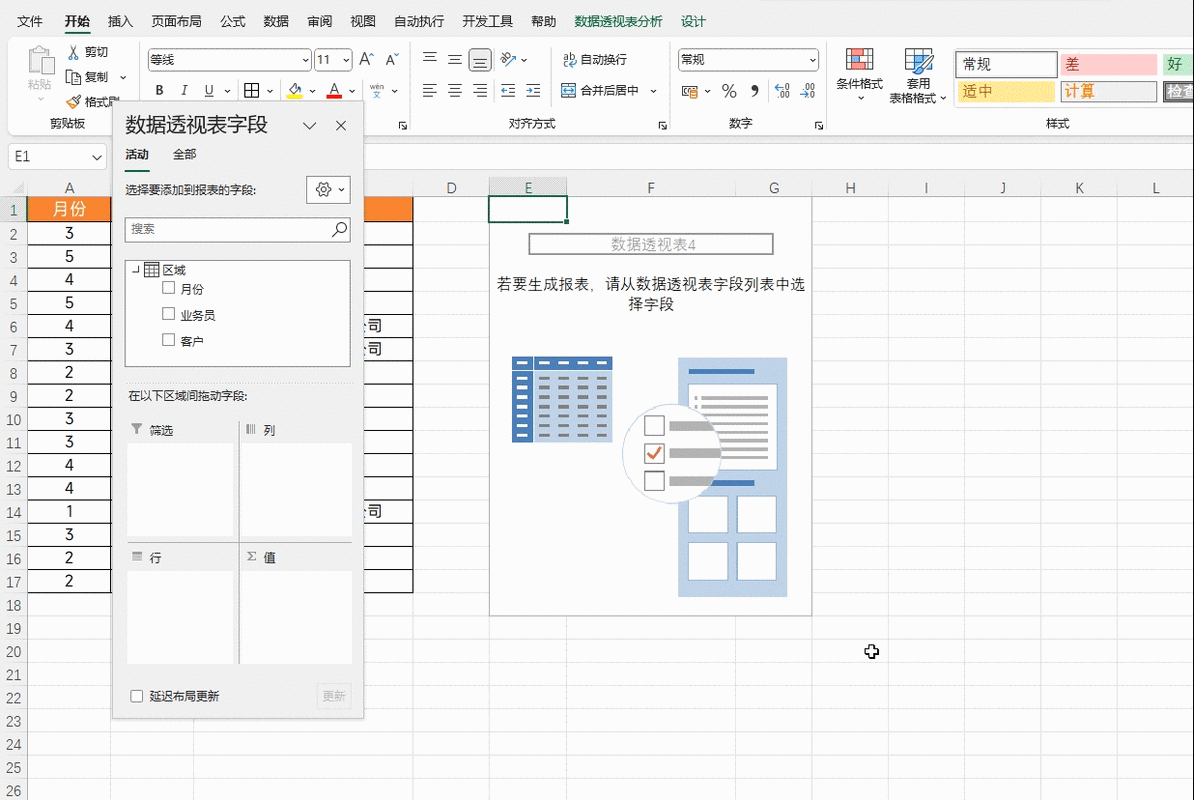Click the Wrap Text button 自动换行
Viewport: 1194px width, 800px height.
[x=595, y=59]
